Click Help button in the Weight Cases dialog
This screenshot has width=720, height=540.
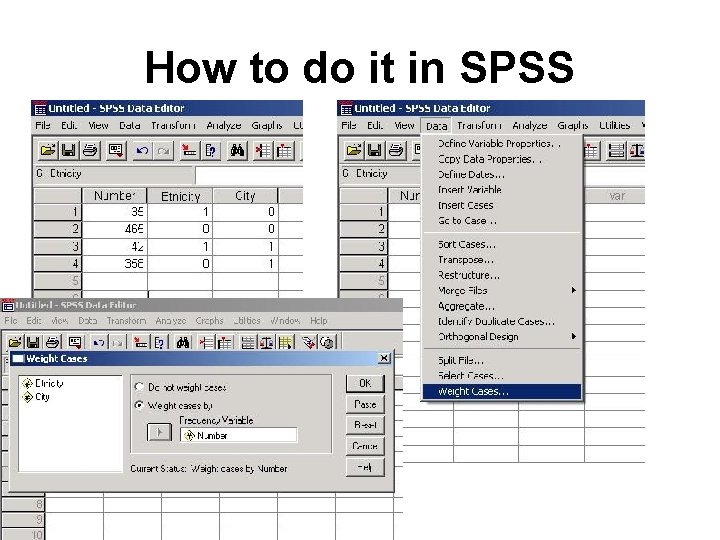tap(365, 467)
